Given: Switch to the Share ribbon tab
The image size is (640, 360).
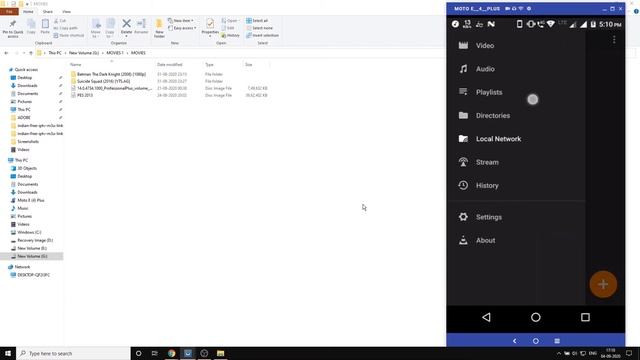Looking at the screenshot, I should coord(48,12).
